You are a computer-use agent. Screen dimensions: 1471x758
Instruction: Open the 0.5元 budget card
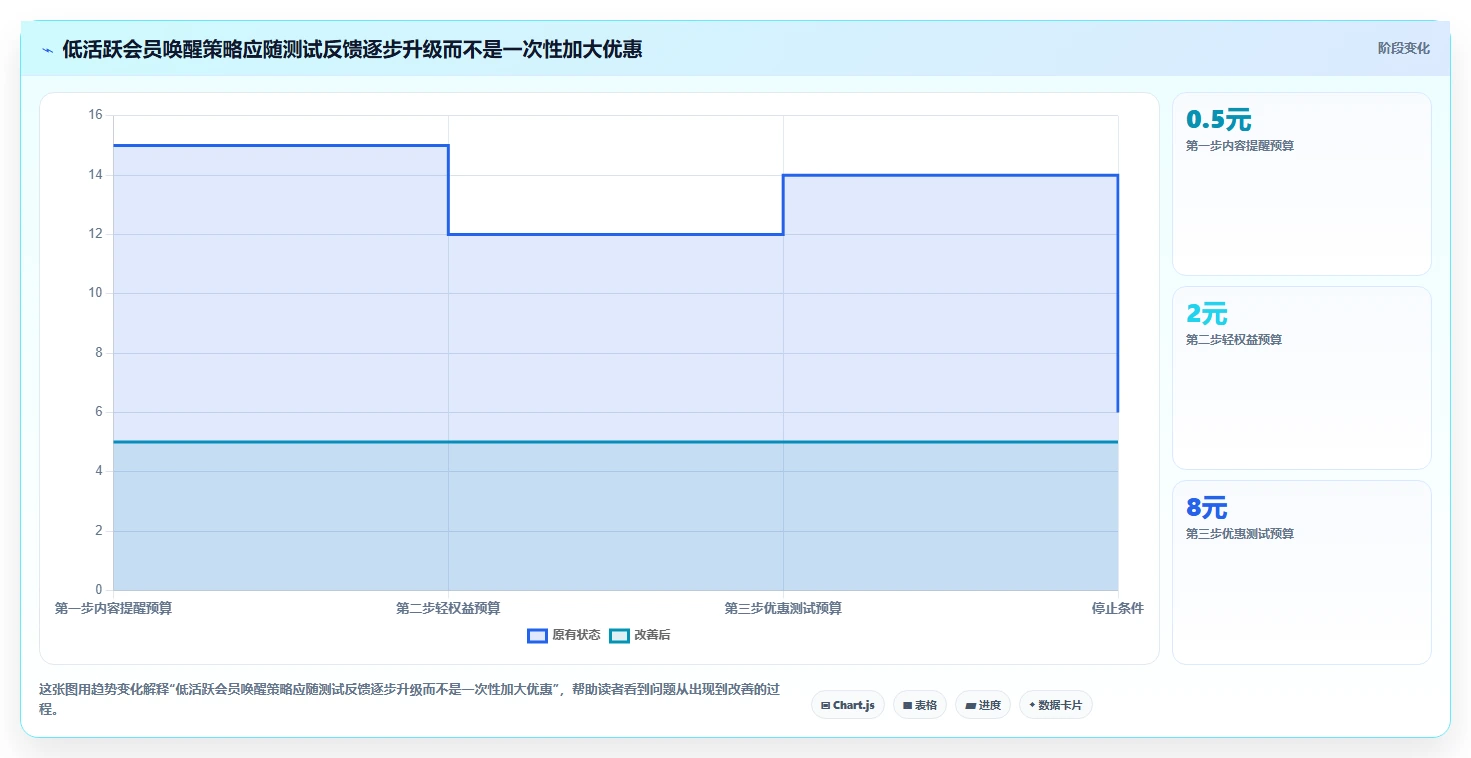click(x=1302, y=184)
